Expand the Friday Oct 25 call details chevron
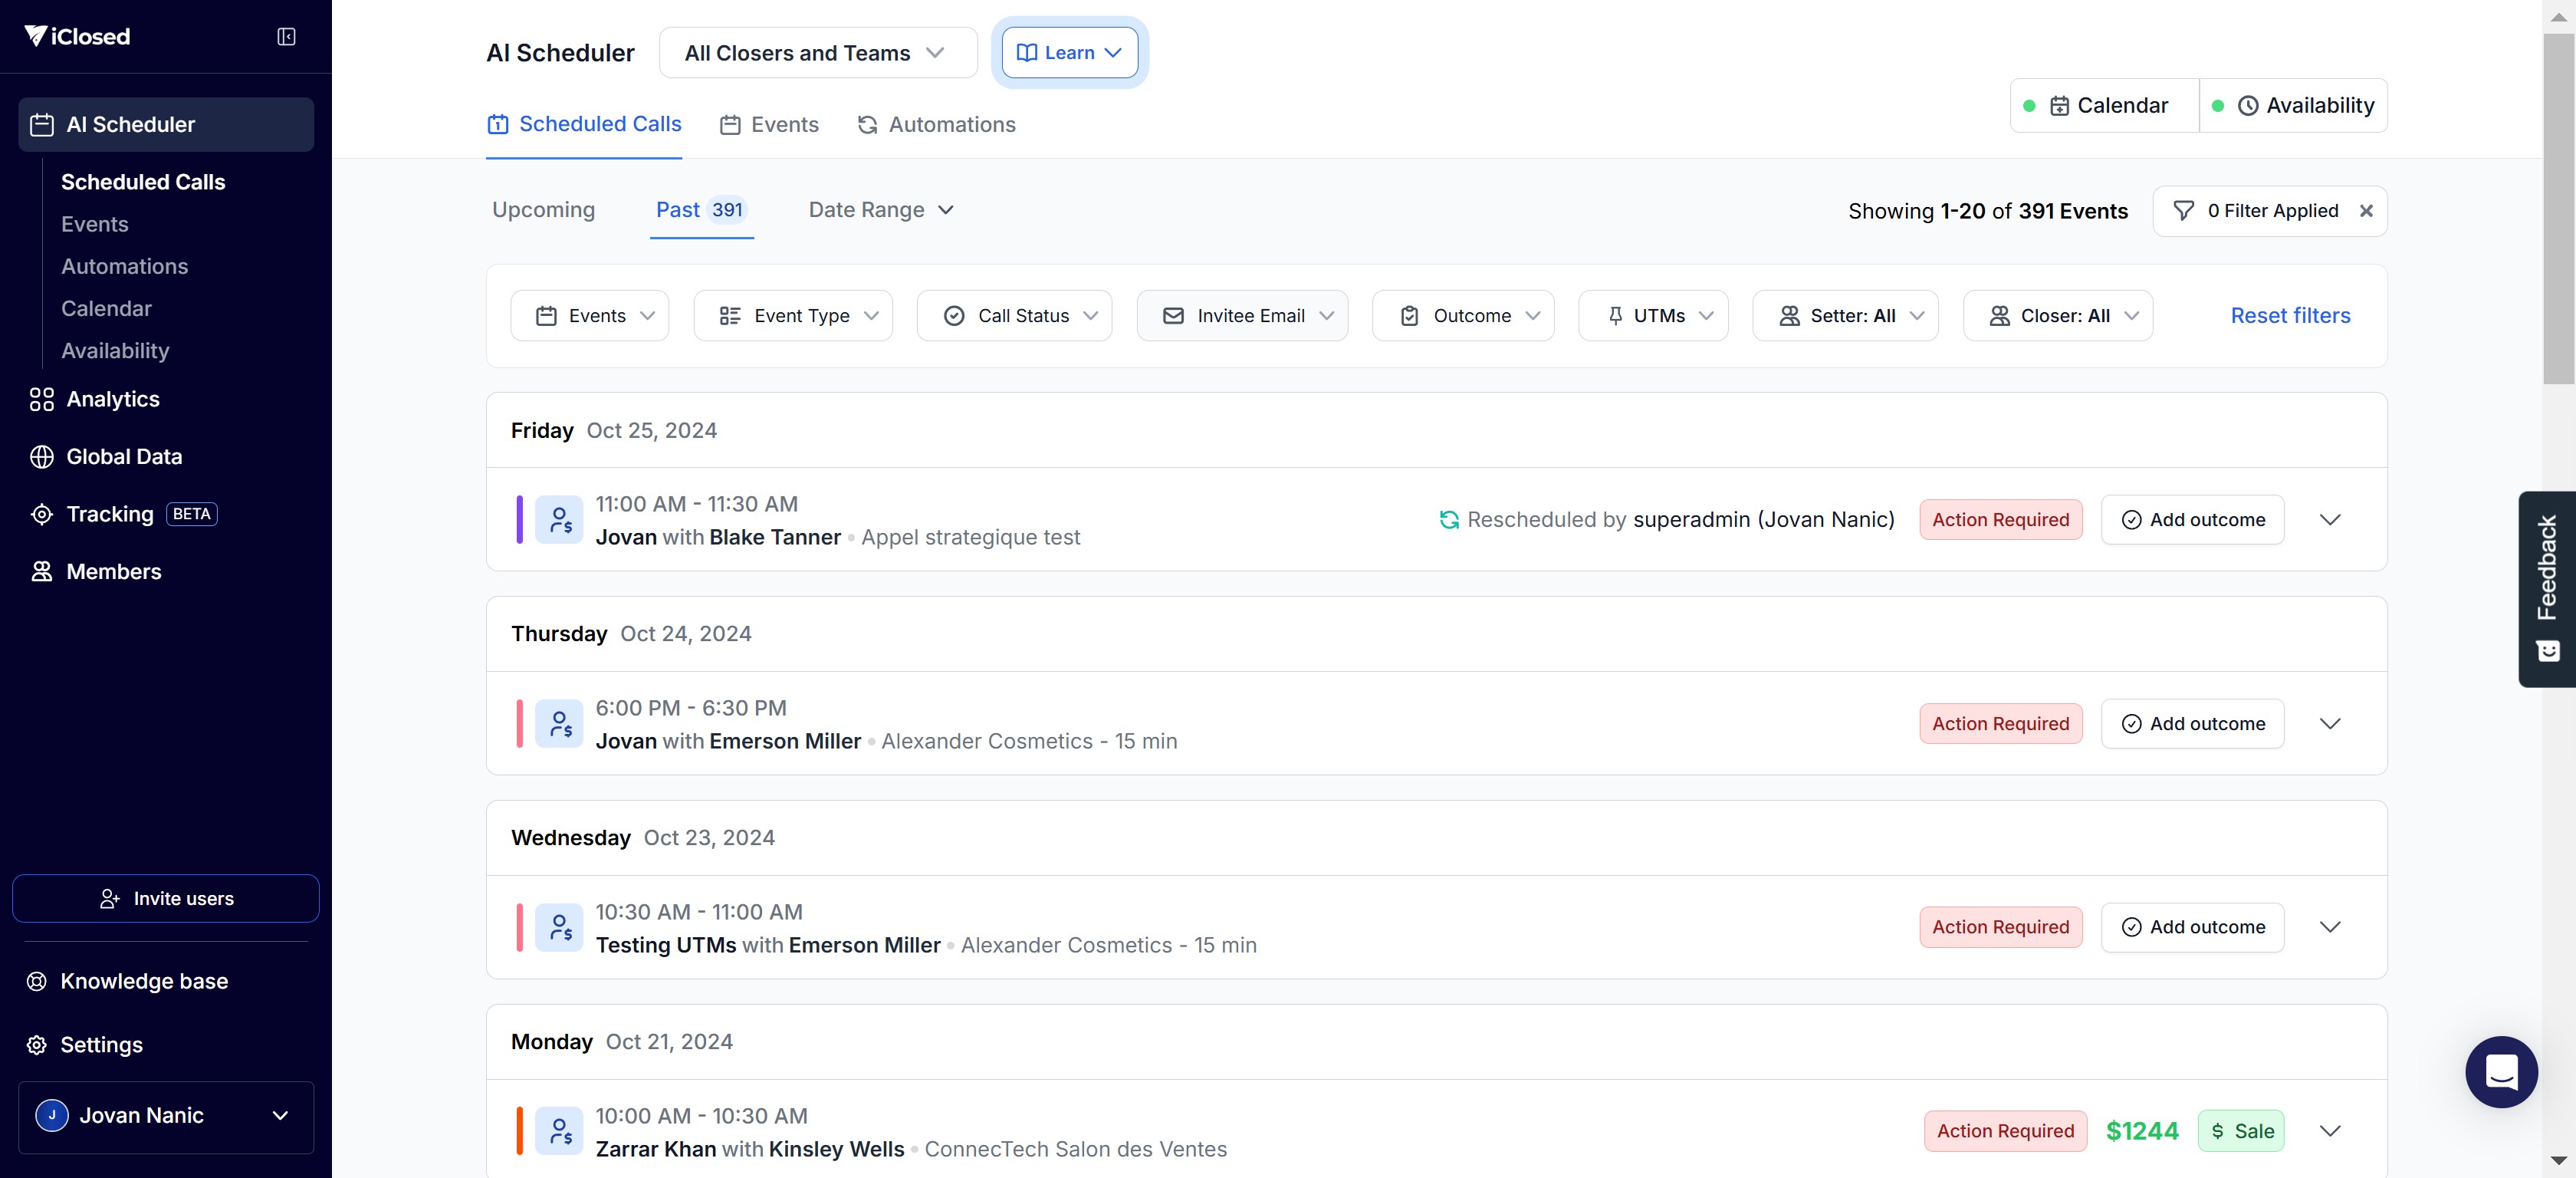The height and width of the screenshot is (1178, 2576). point(2330,520)
